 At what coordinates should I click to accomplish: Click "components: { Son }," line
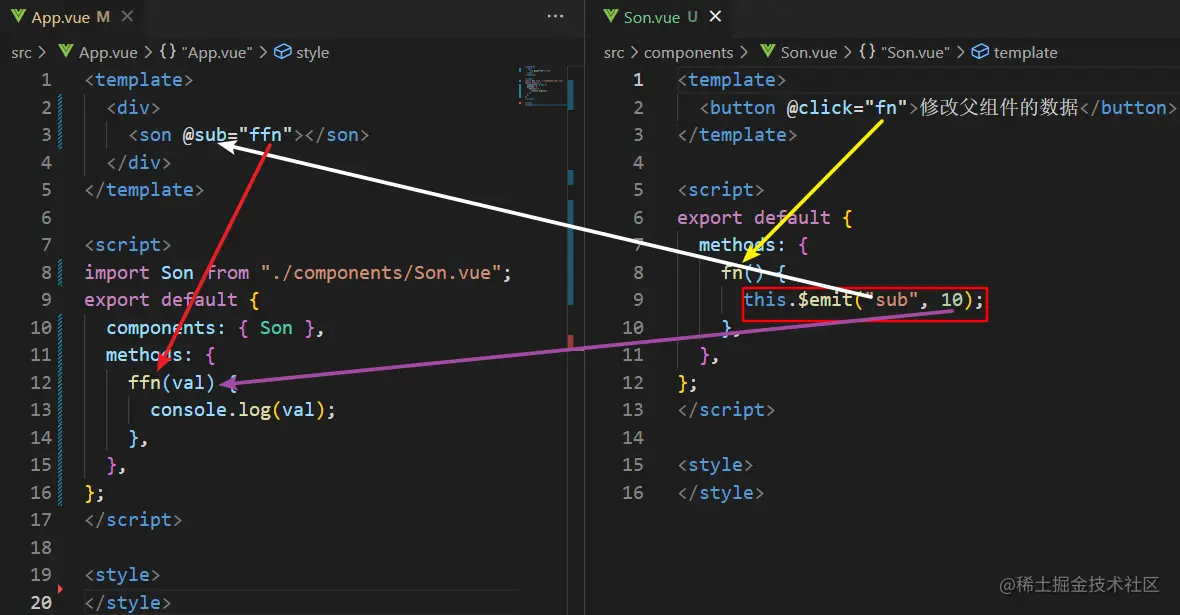214,327
